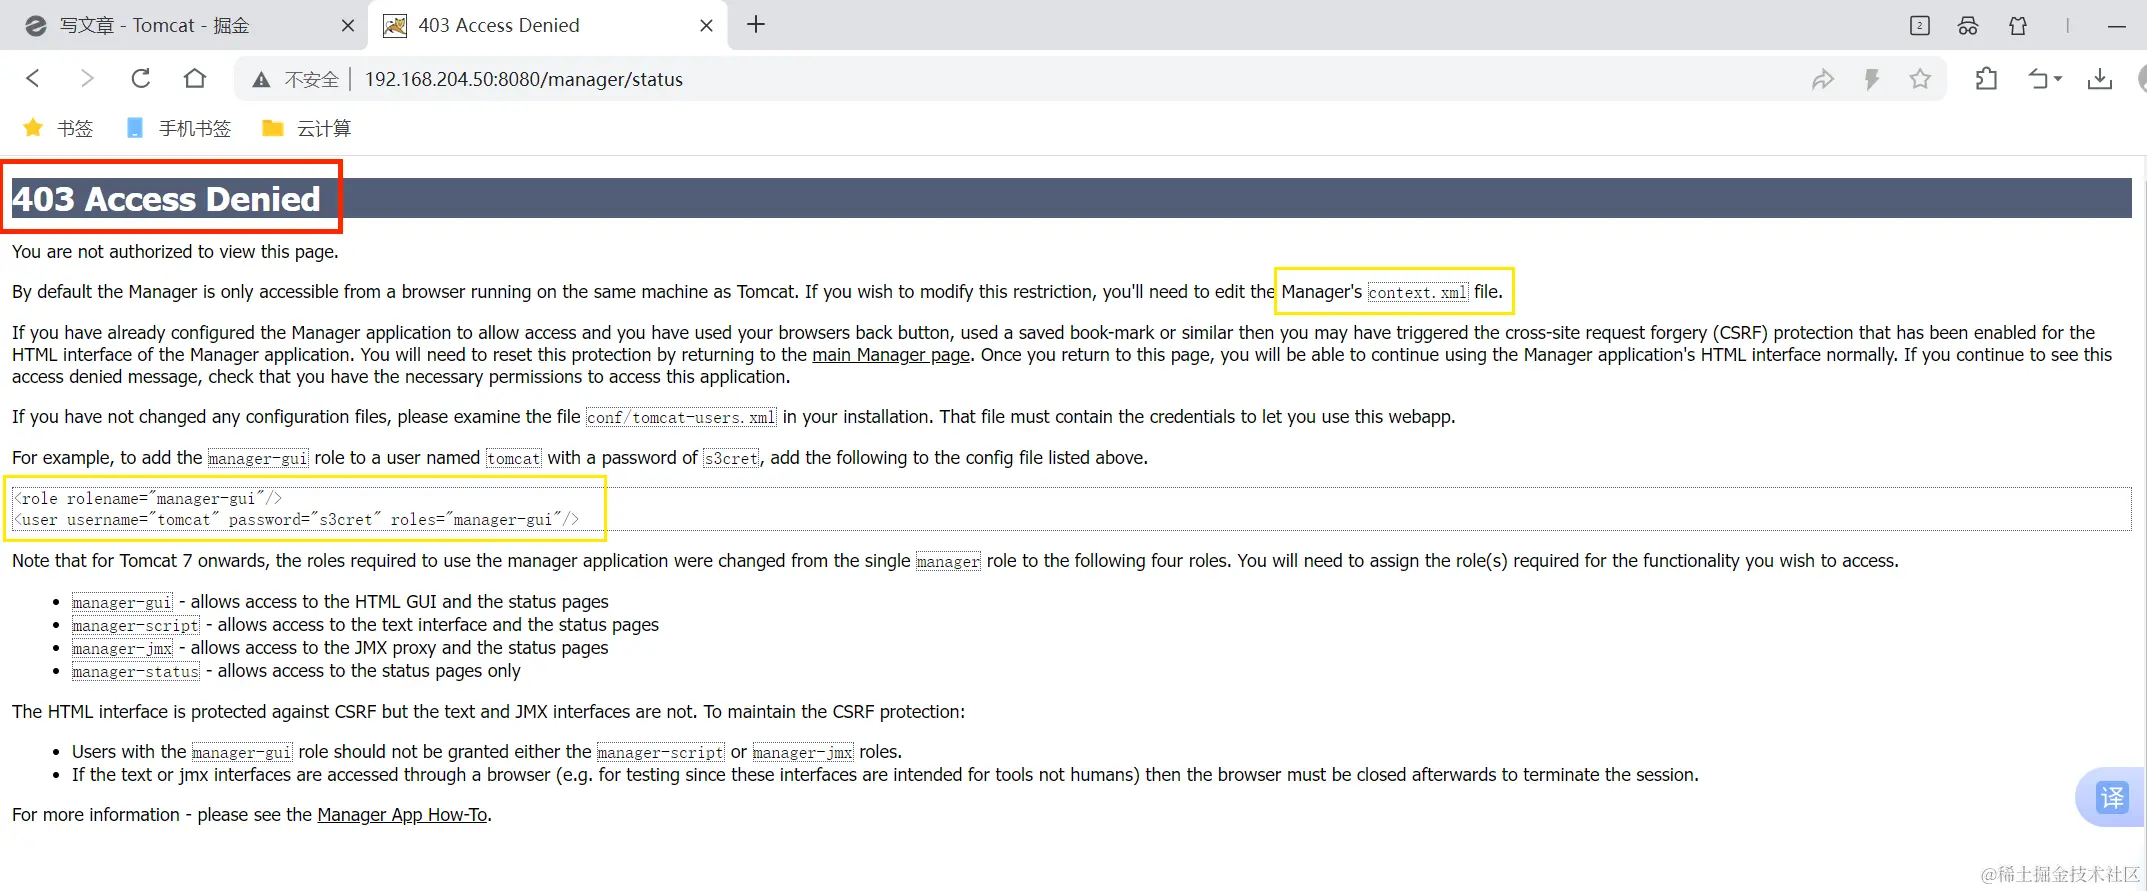Viewport: 2147px width, 891px height.
Task: Click the manager-status bullet list item
Action: [296, 671]
